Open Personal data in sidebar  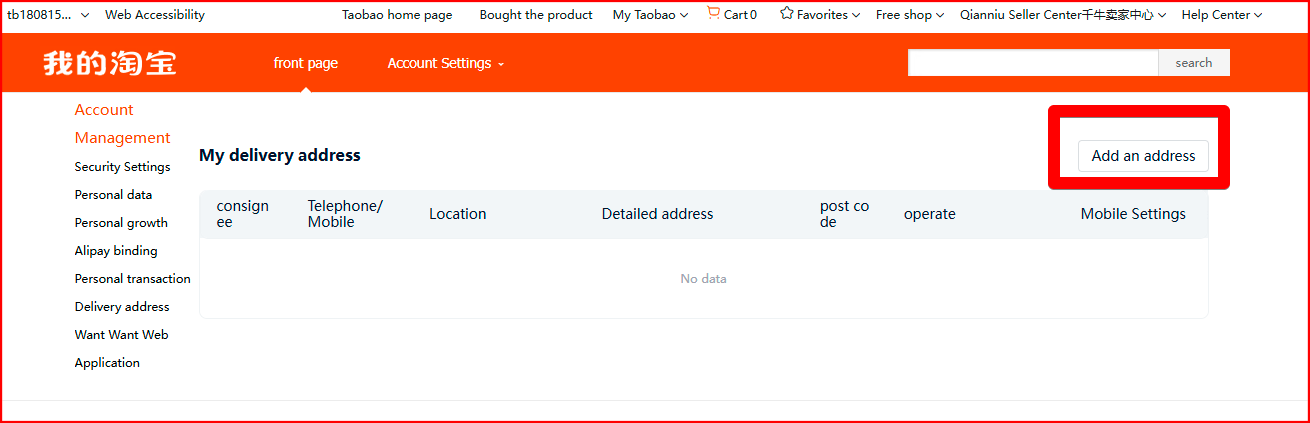(x=113, y=195)
